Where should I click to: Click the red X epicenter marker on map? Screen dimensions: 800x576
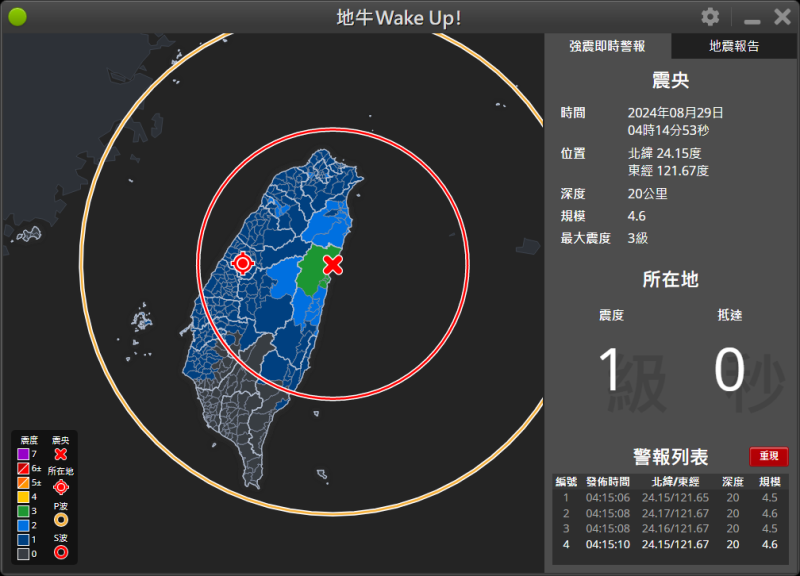click(333, 264)
